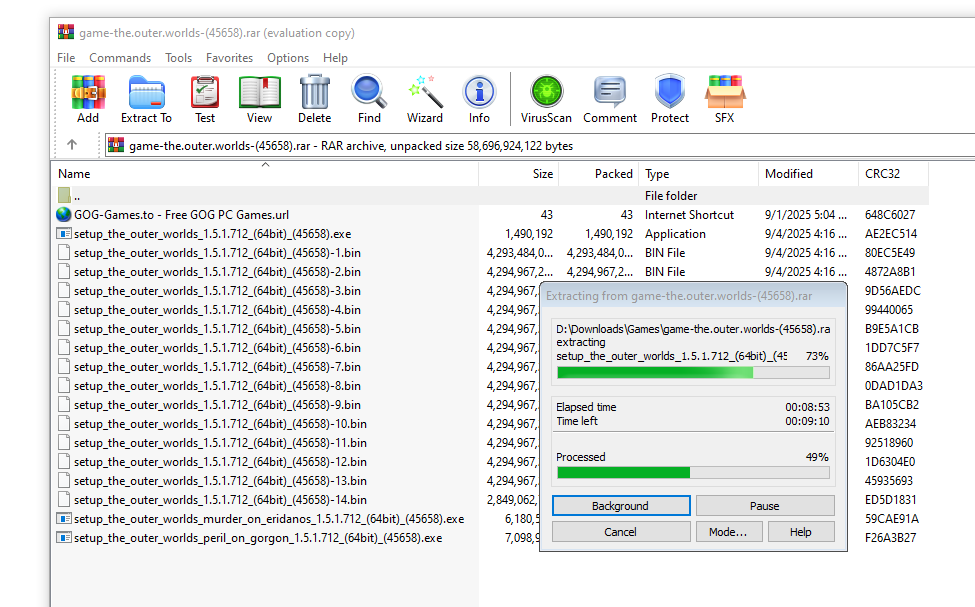Viewport: 975px width, 607px height.
Task: Click the Processed 49% progress bar
Action: [x=693, y=473]
